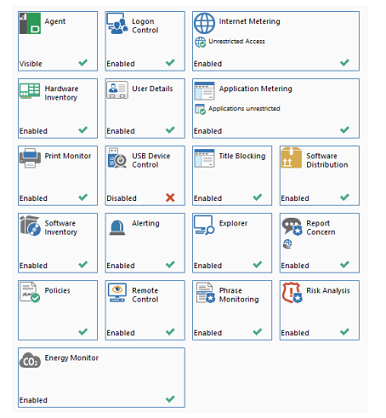Toggle the Internet Metering check mark
The width and height of the screenshot is (386, 418).
[x=345, y=62]
